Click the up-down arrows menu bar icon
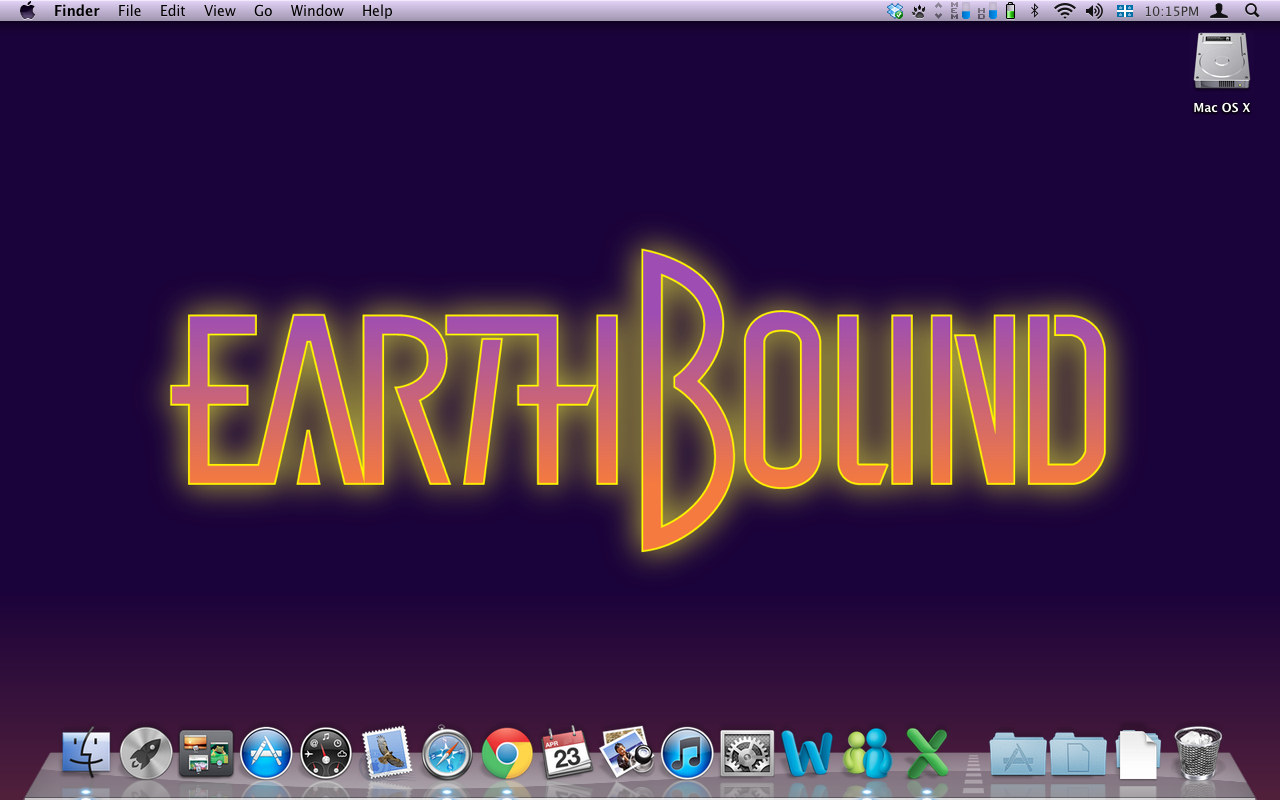 (938, 11)
